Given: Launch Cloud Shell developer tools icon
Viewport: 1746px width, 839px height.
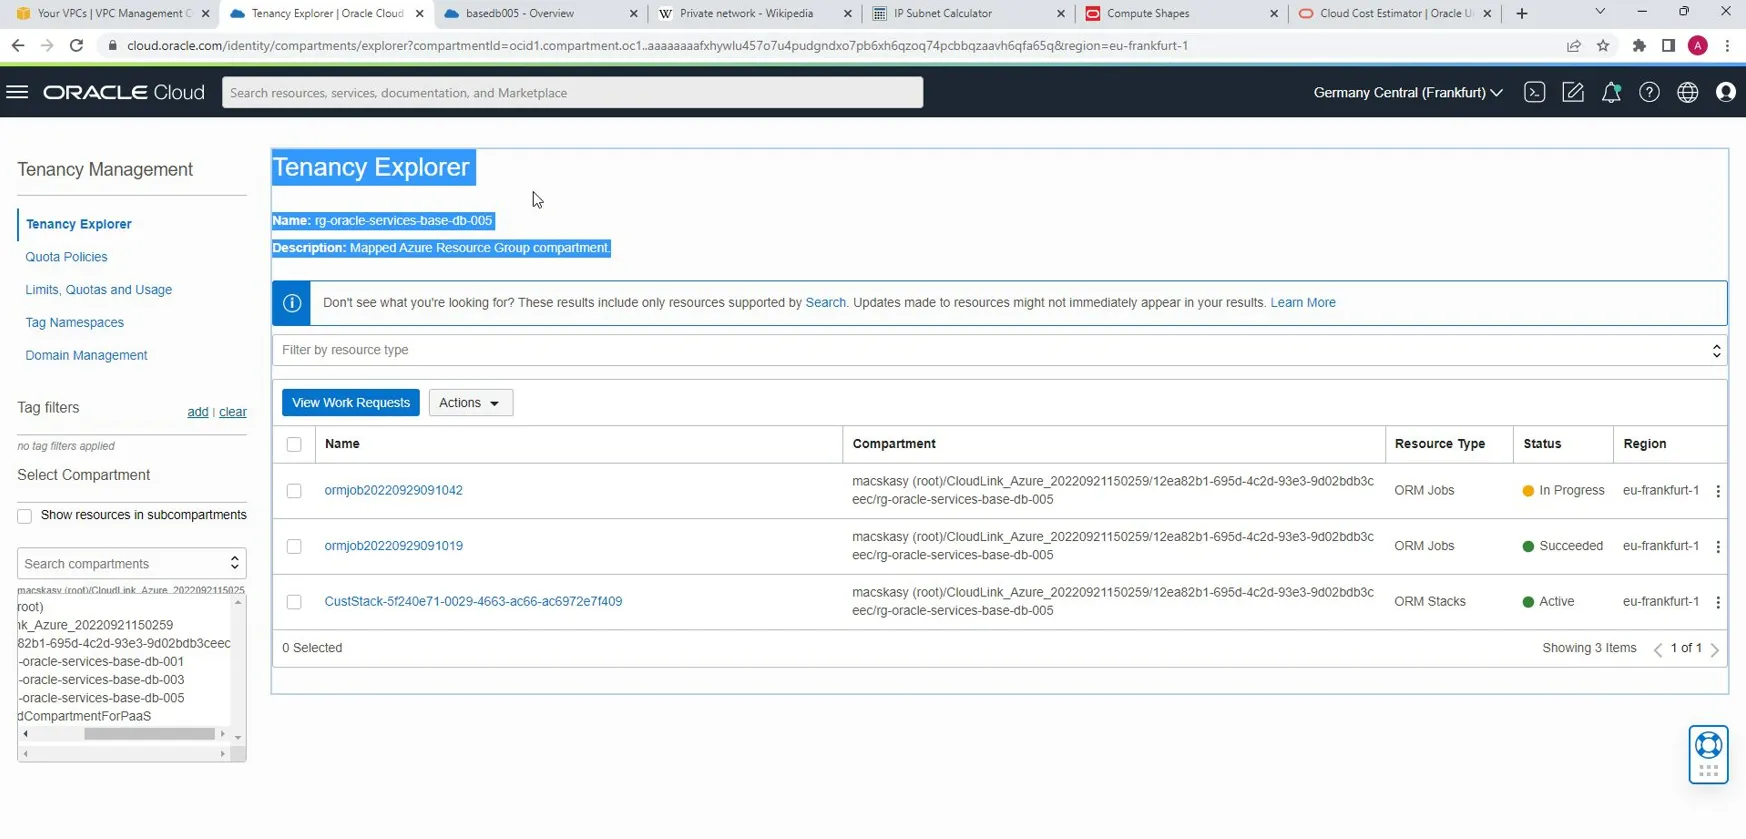Looking at the screenshot, I should pos(1534,92).
